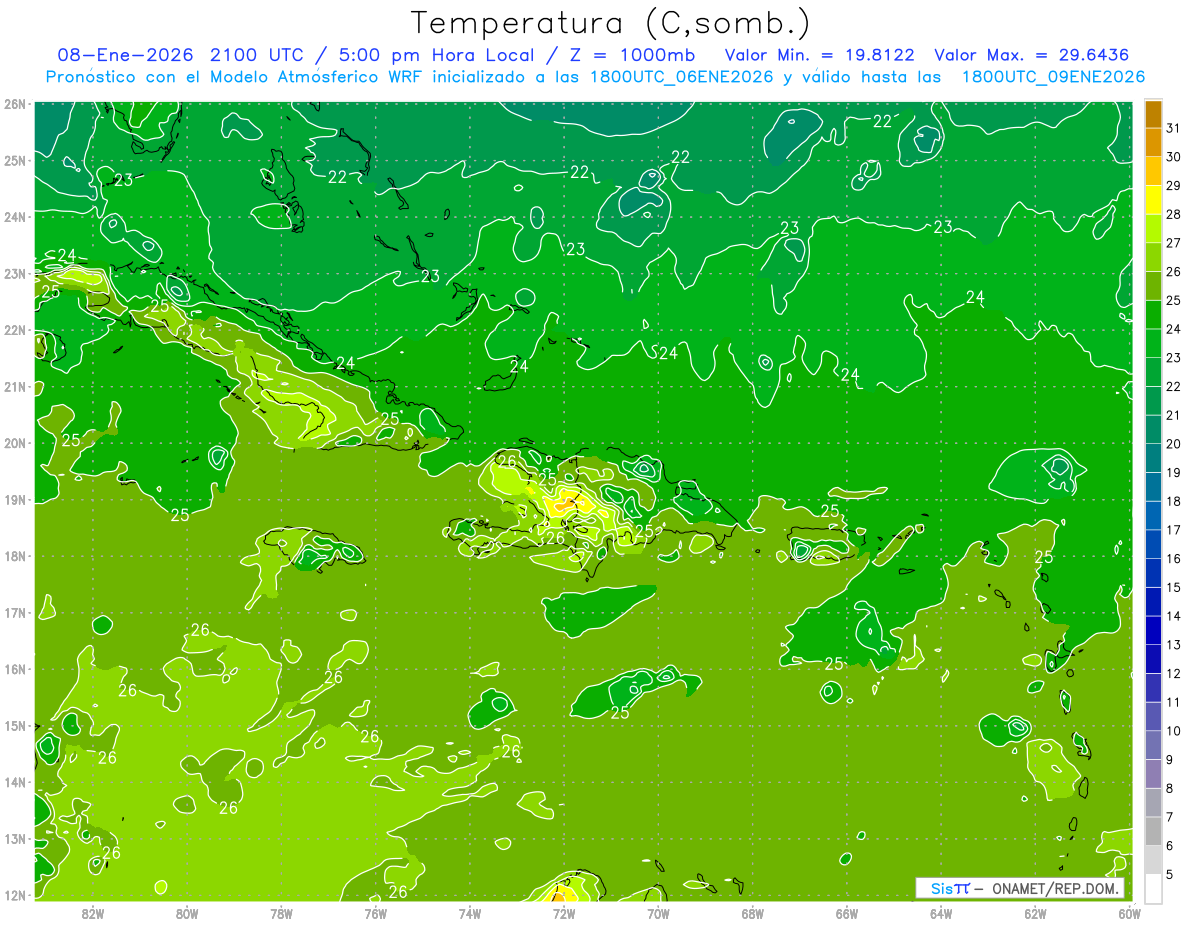Click the "78W" longitude axis label
The image size is (1200, 927).
pyautogui.click(x=281, y=913)
